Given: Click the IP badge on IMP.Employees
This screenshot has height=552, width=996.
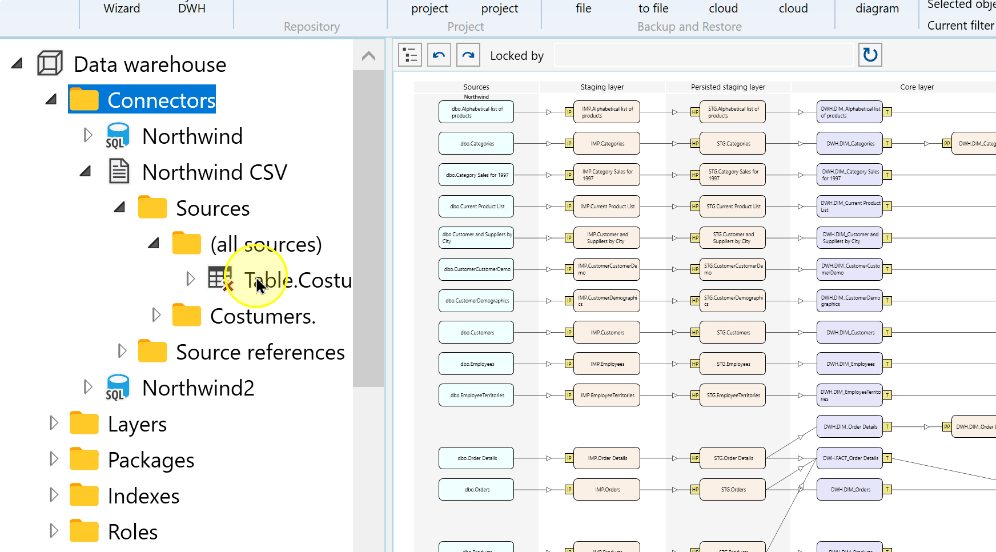Looking at the screenshot, I should tap(569, 364).
